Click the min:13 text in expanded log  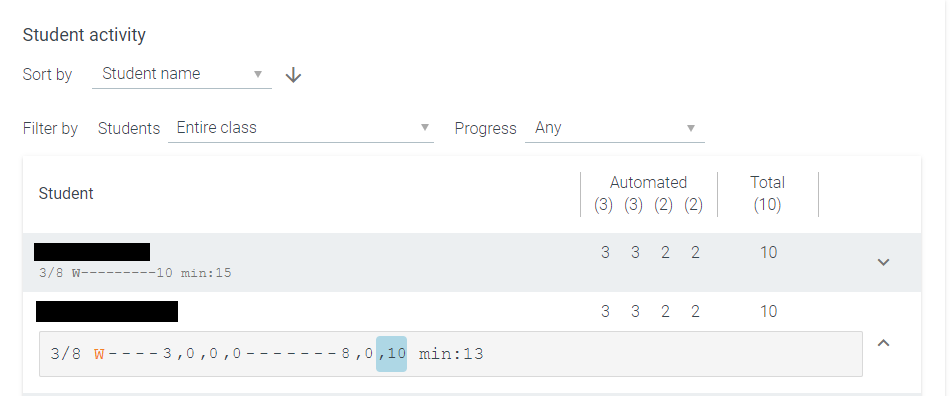(451, 353)
